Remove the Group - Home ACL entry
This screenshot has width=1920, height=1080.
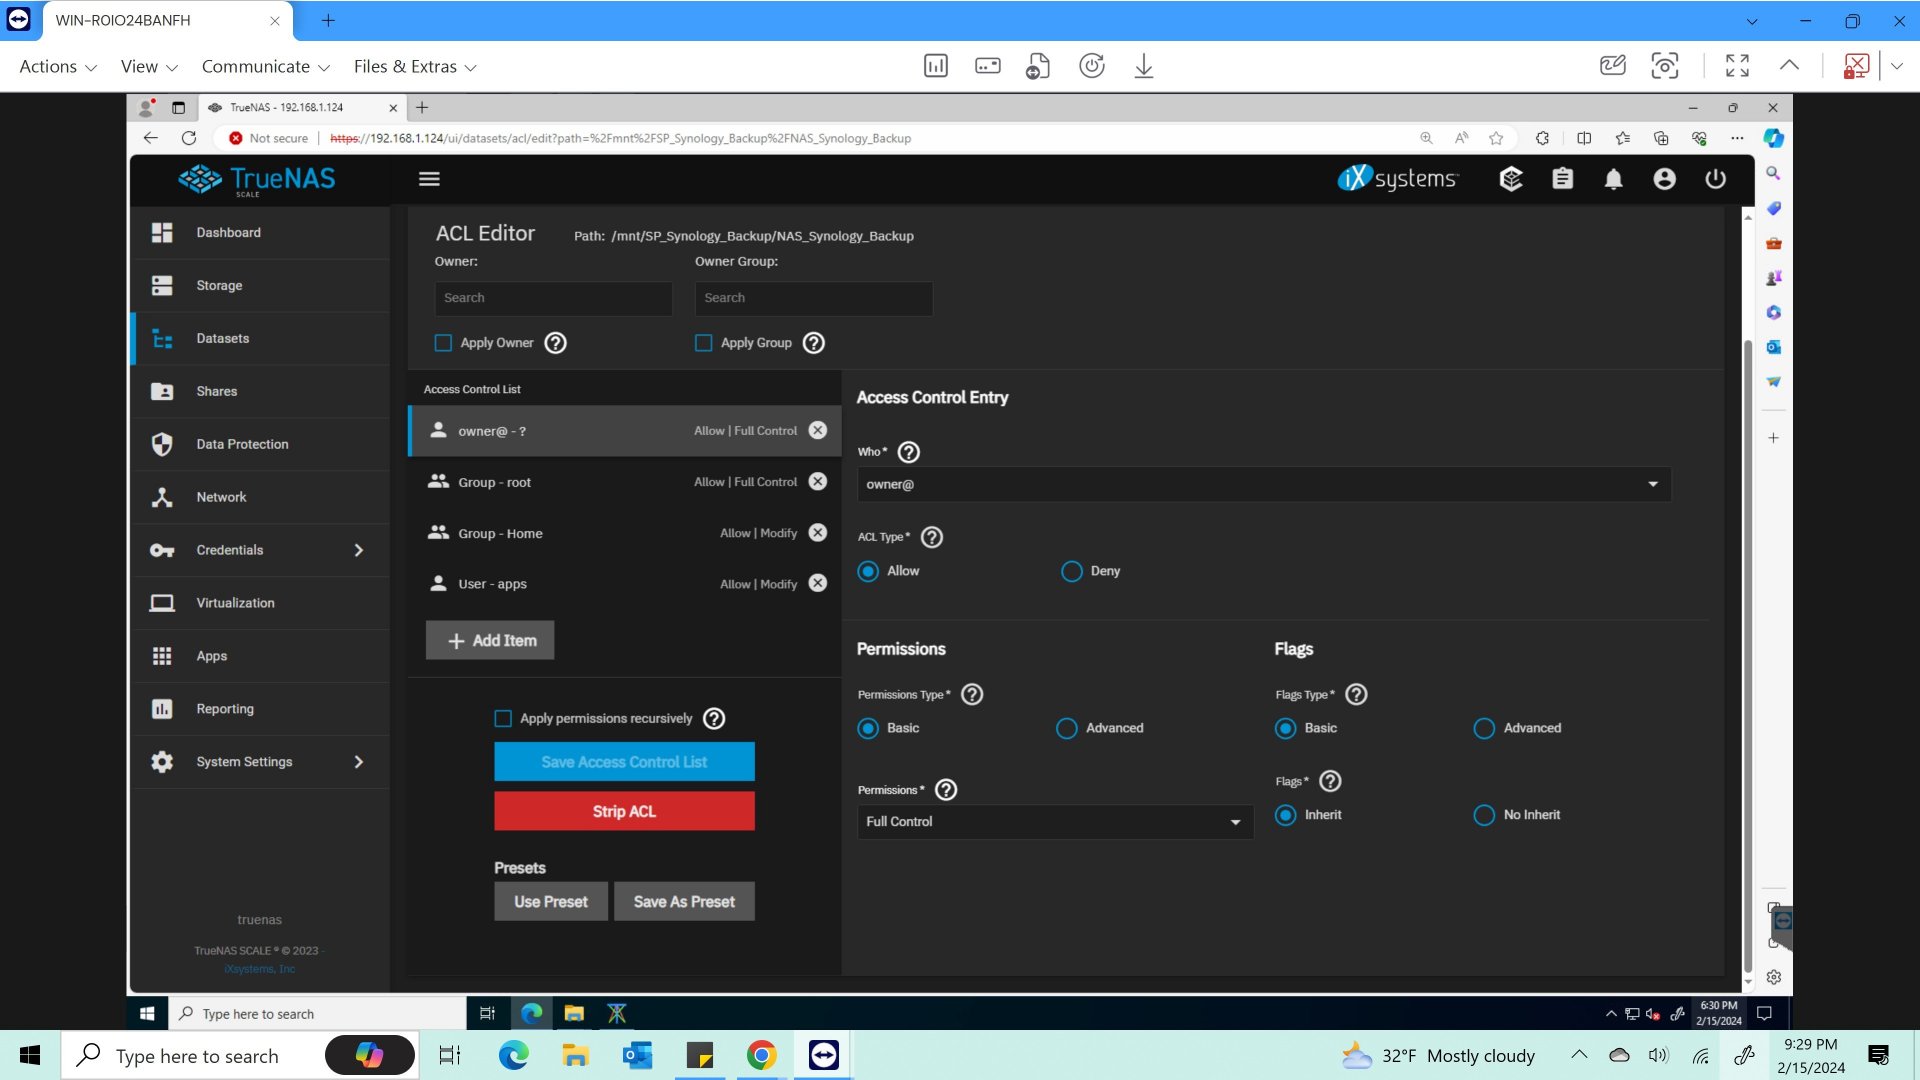(818, 533)
